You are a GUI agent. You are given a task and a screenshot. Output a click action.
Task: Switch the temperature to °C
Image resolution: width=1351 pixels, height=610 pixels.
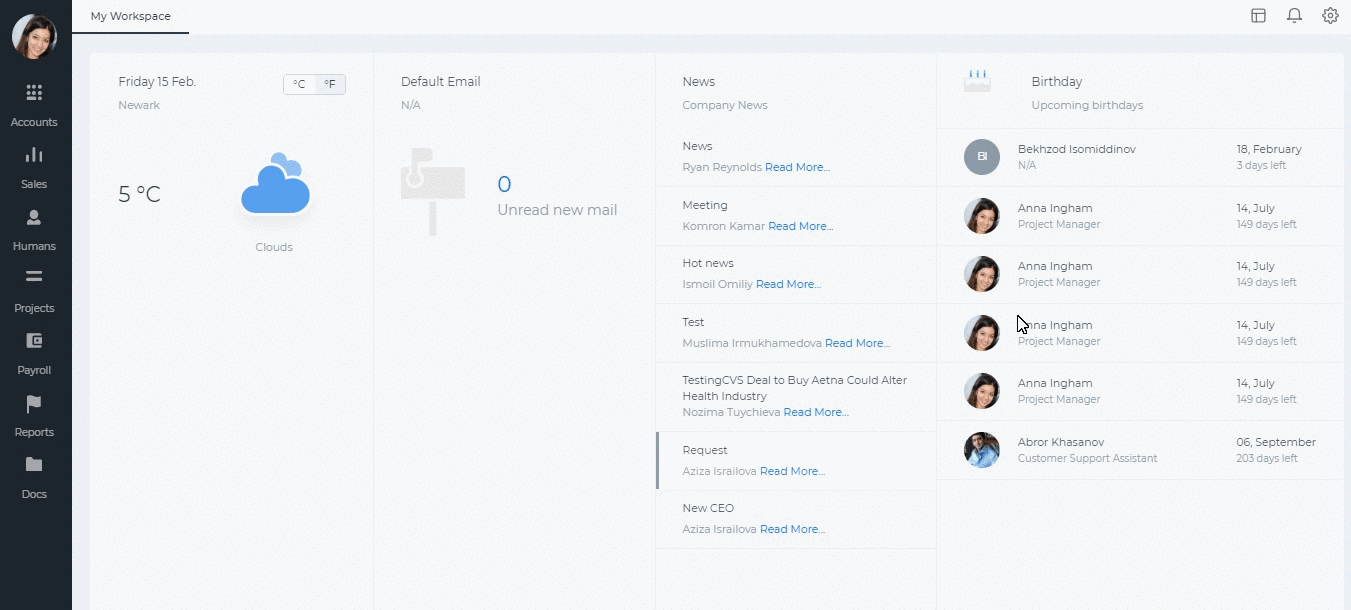point(299,84)
